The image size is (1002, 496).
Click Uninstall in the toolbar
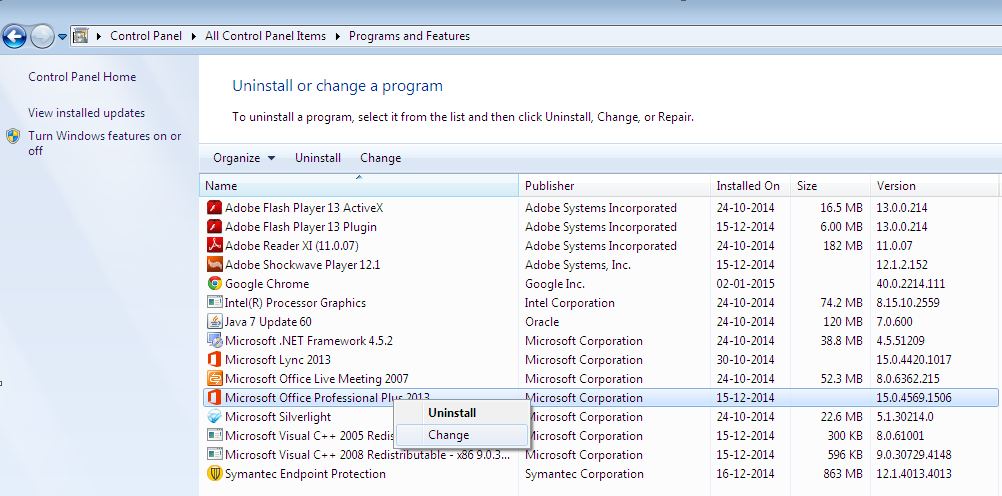coord(318,158)
